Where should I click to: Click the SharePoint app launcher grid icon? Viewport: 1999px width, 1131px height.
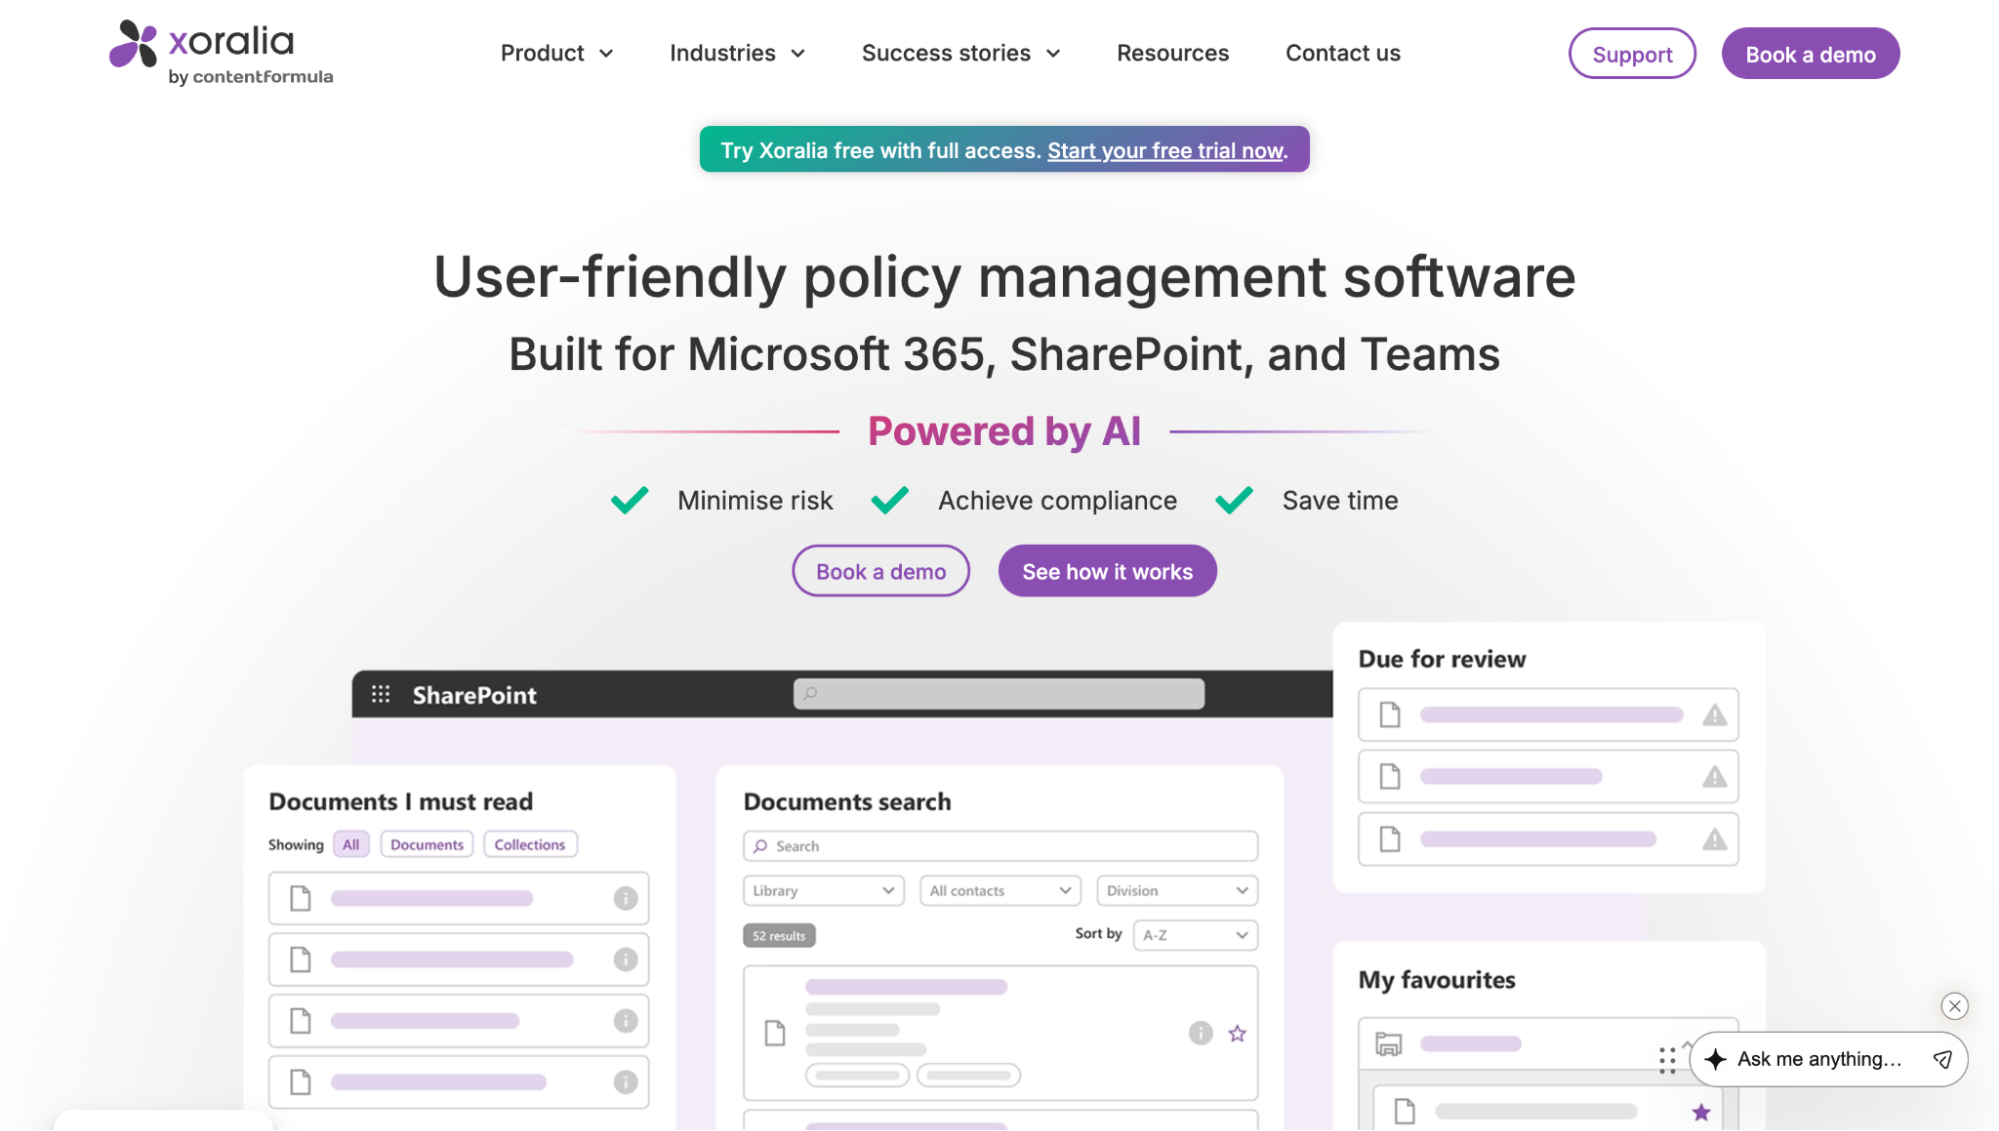(381, 694)
